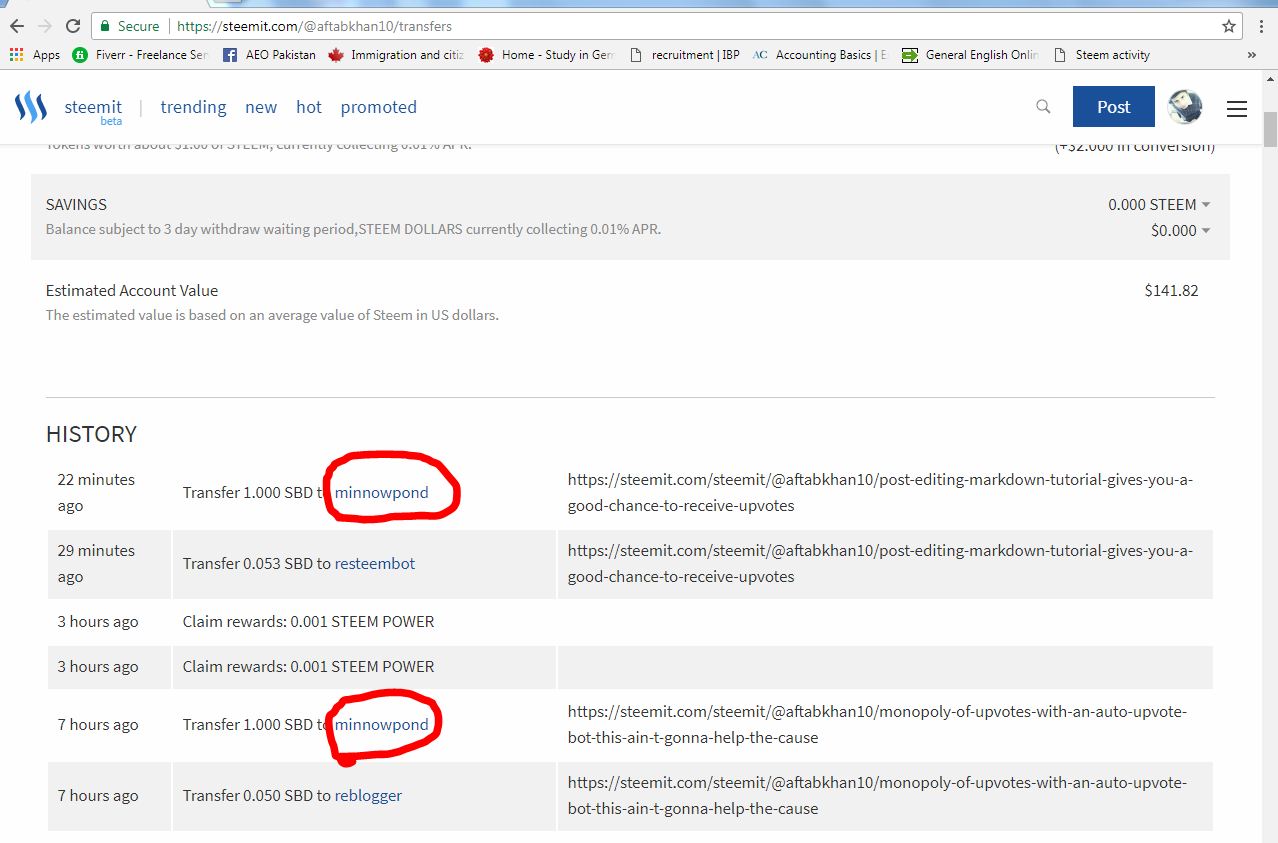This screenshot has height=843, width=1278.
Task: Go to the trending tab
Action: coord(193,107)
